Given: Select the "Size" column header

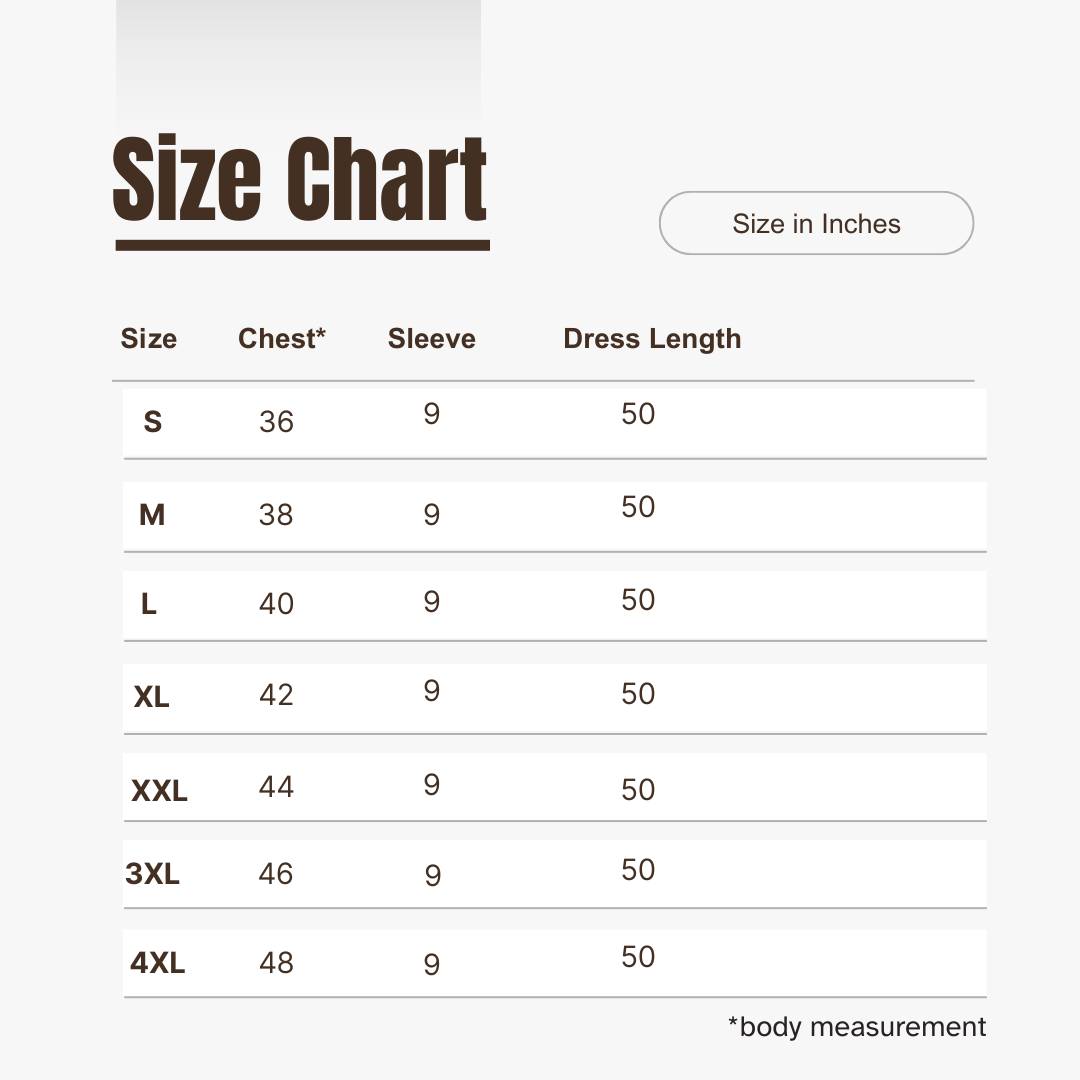Looking at the screenshot, I should coord(149,339).
